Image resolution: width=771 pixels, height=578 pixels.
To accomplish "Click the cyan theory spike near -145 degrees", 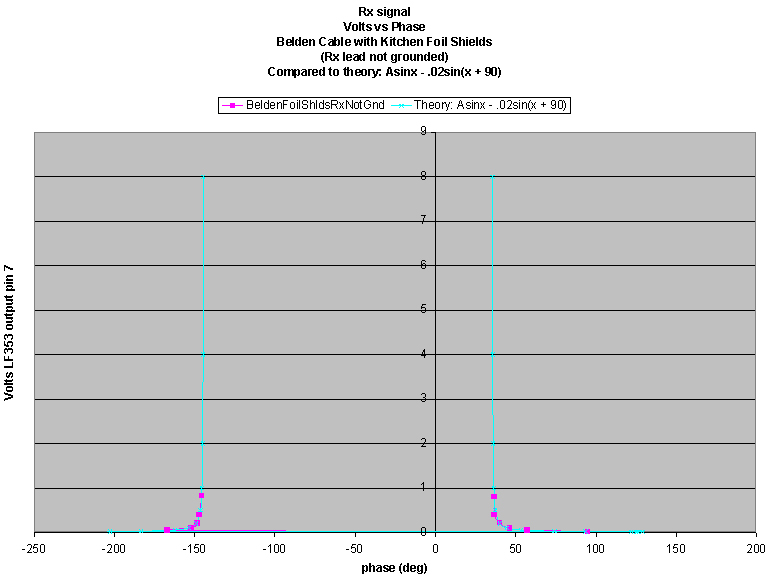I will click(x=203, y=335).
